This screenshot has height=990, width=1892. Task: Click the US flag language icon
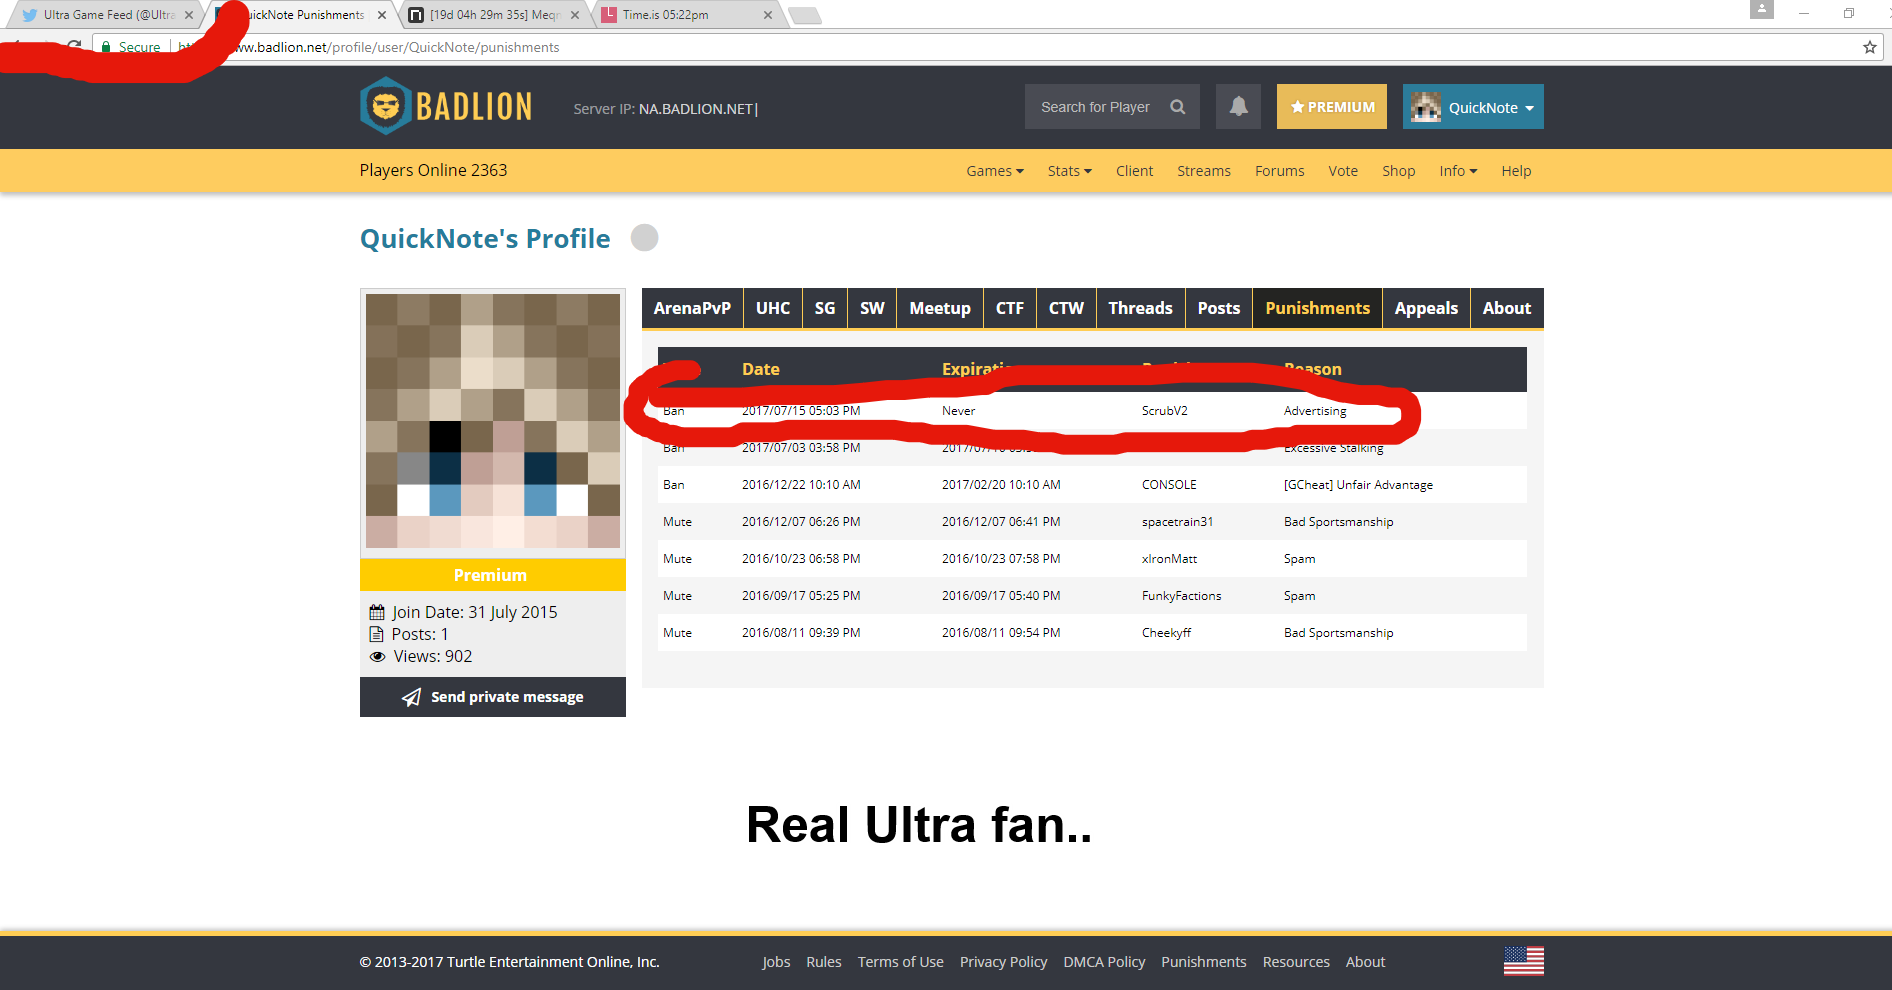coord(1523,961)
